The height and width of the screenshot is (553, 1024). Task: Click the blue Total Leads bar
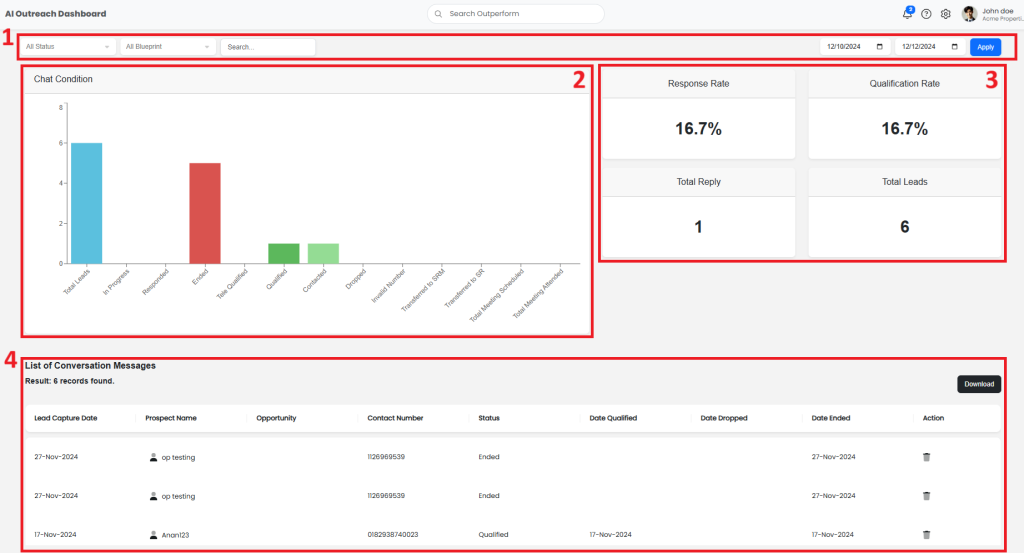[x=86, y=203]
